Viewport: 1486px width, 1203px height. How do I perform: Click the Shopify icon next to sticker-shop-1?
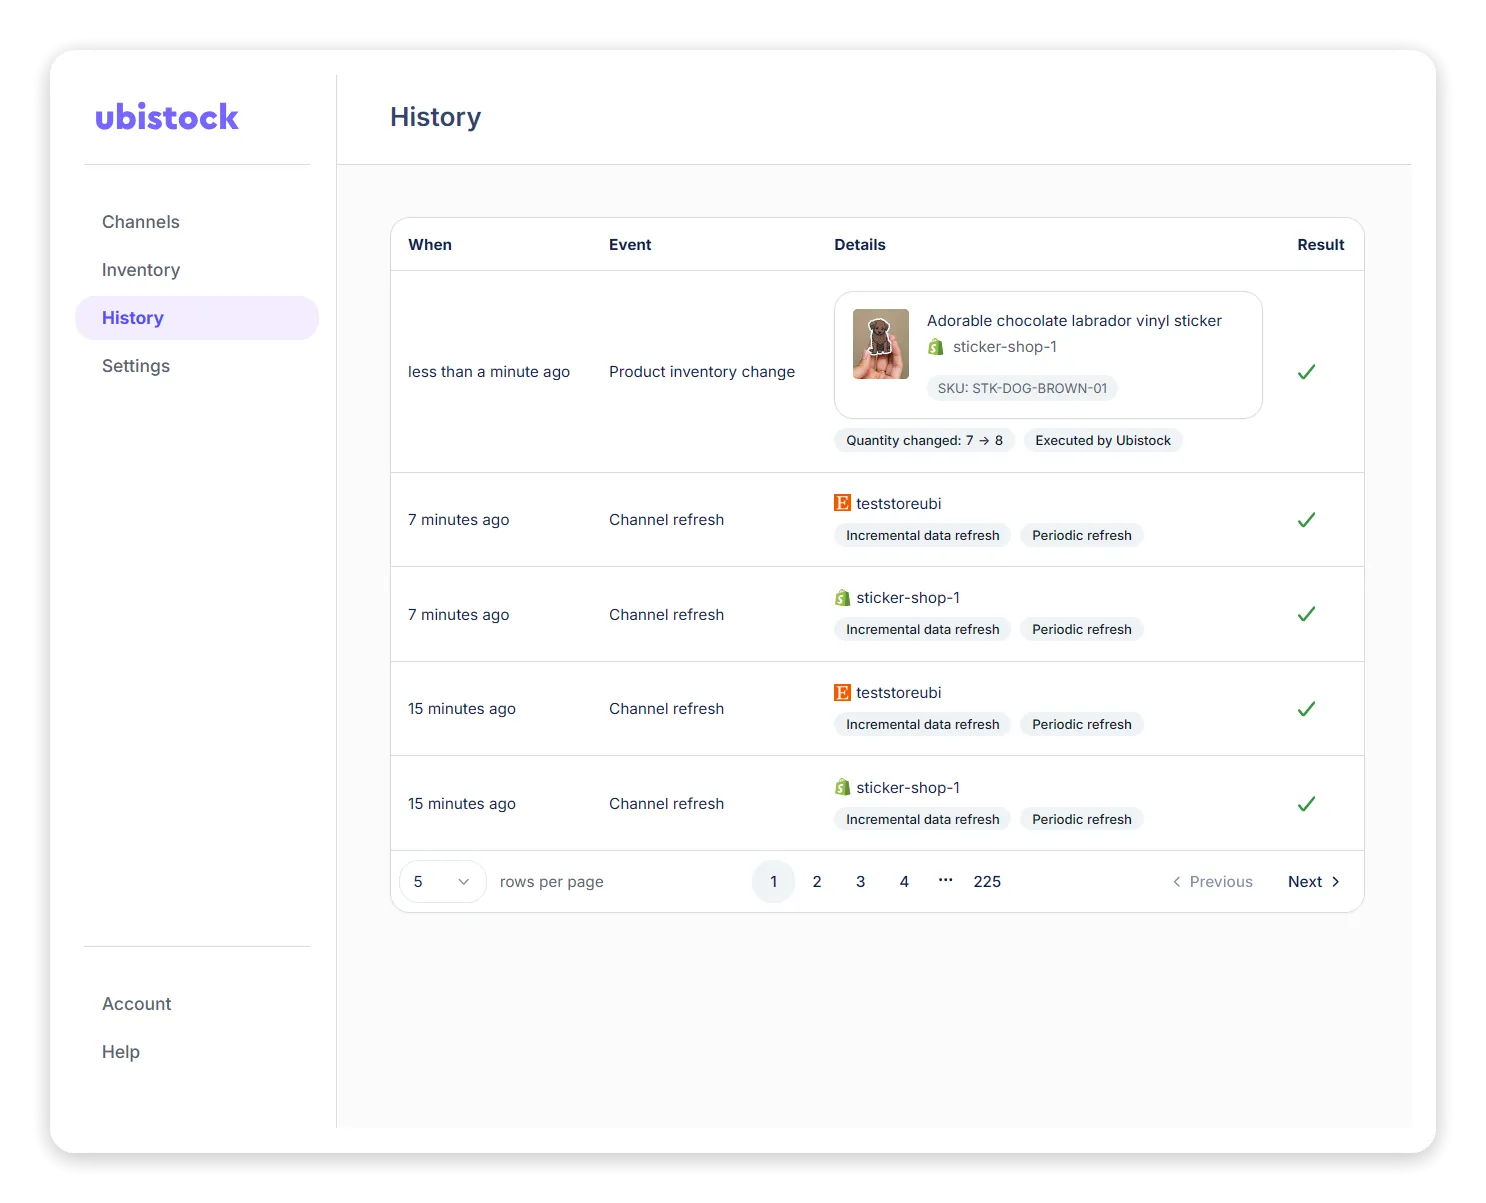point(936,346)
